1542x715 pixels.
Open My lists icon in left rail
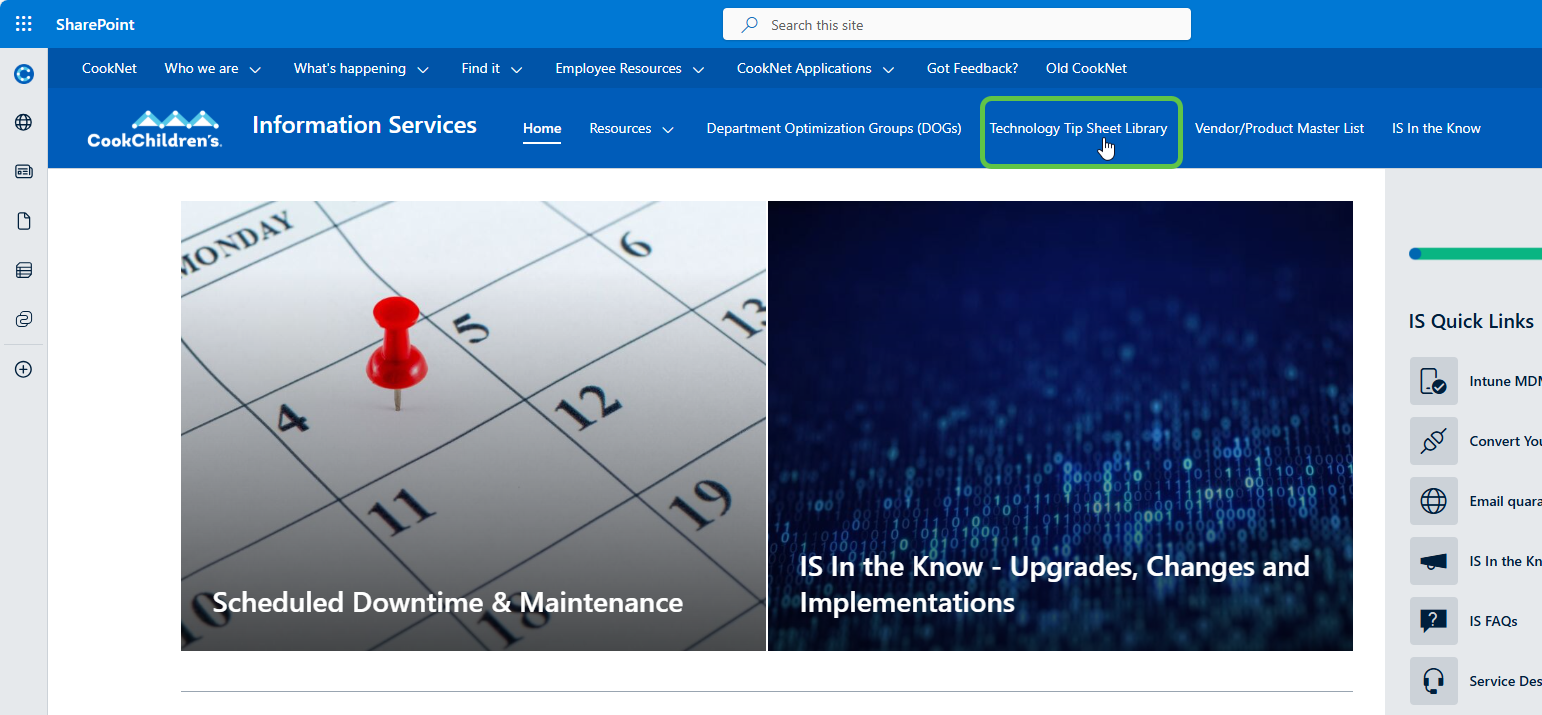coord(24,270)
